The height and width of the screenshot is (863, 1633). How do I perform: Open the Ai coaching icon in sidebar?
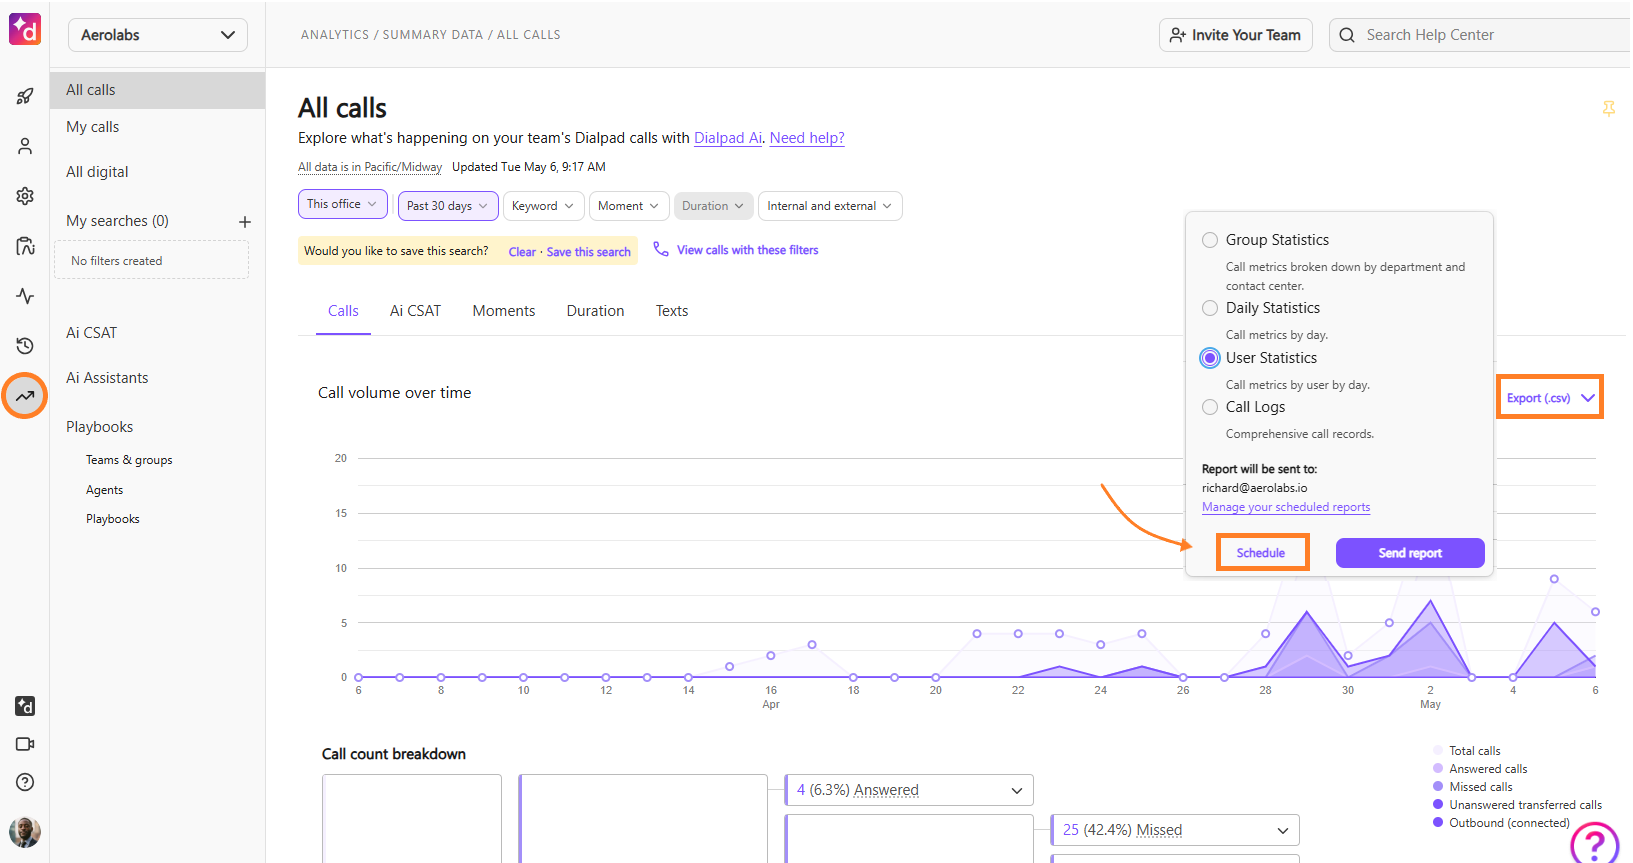pyautogui.click(x=25, y=246)
